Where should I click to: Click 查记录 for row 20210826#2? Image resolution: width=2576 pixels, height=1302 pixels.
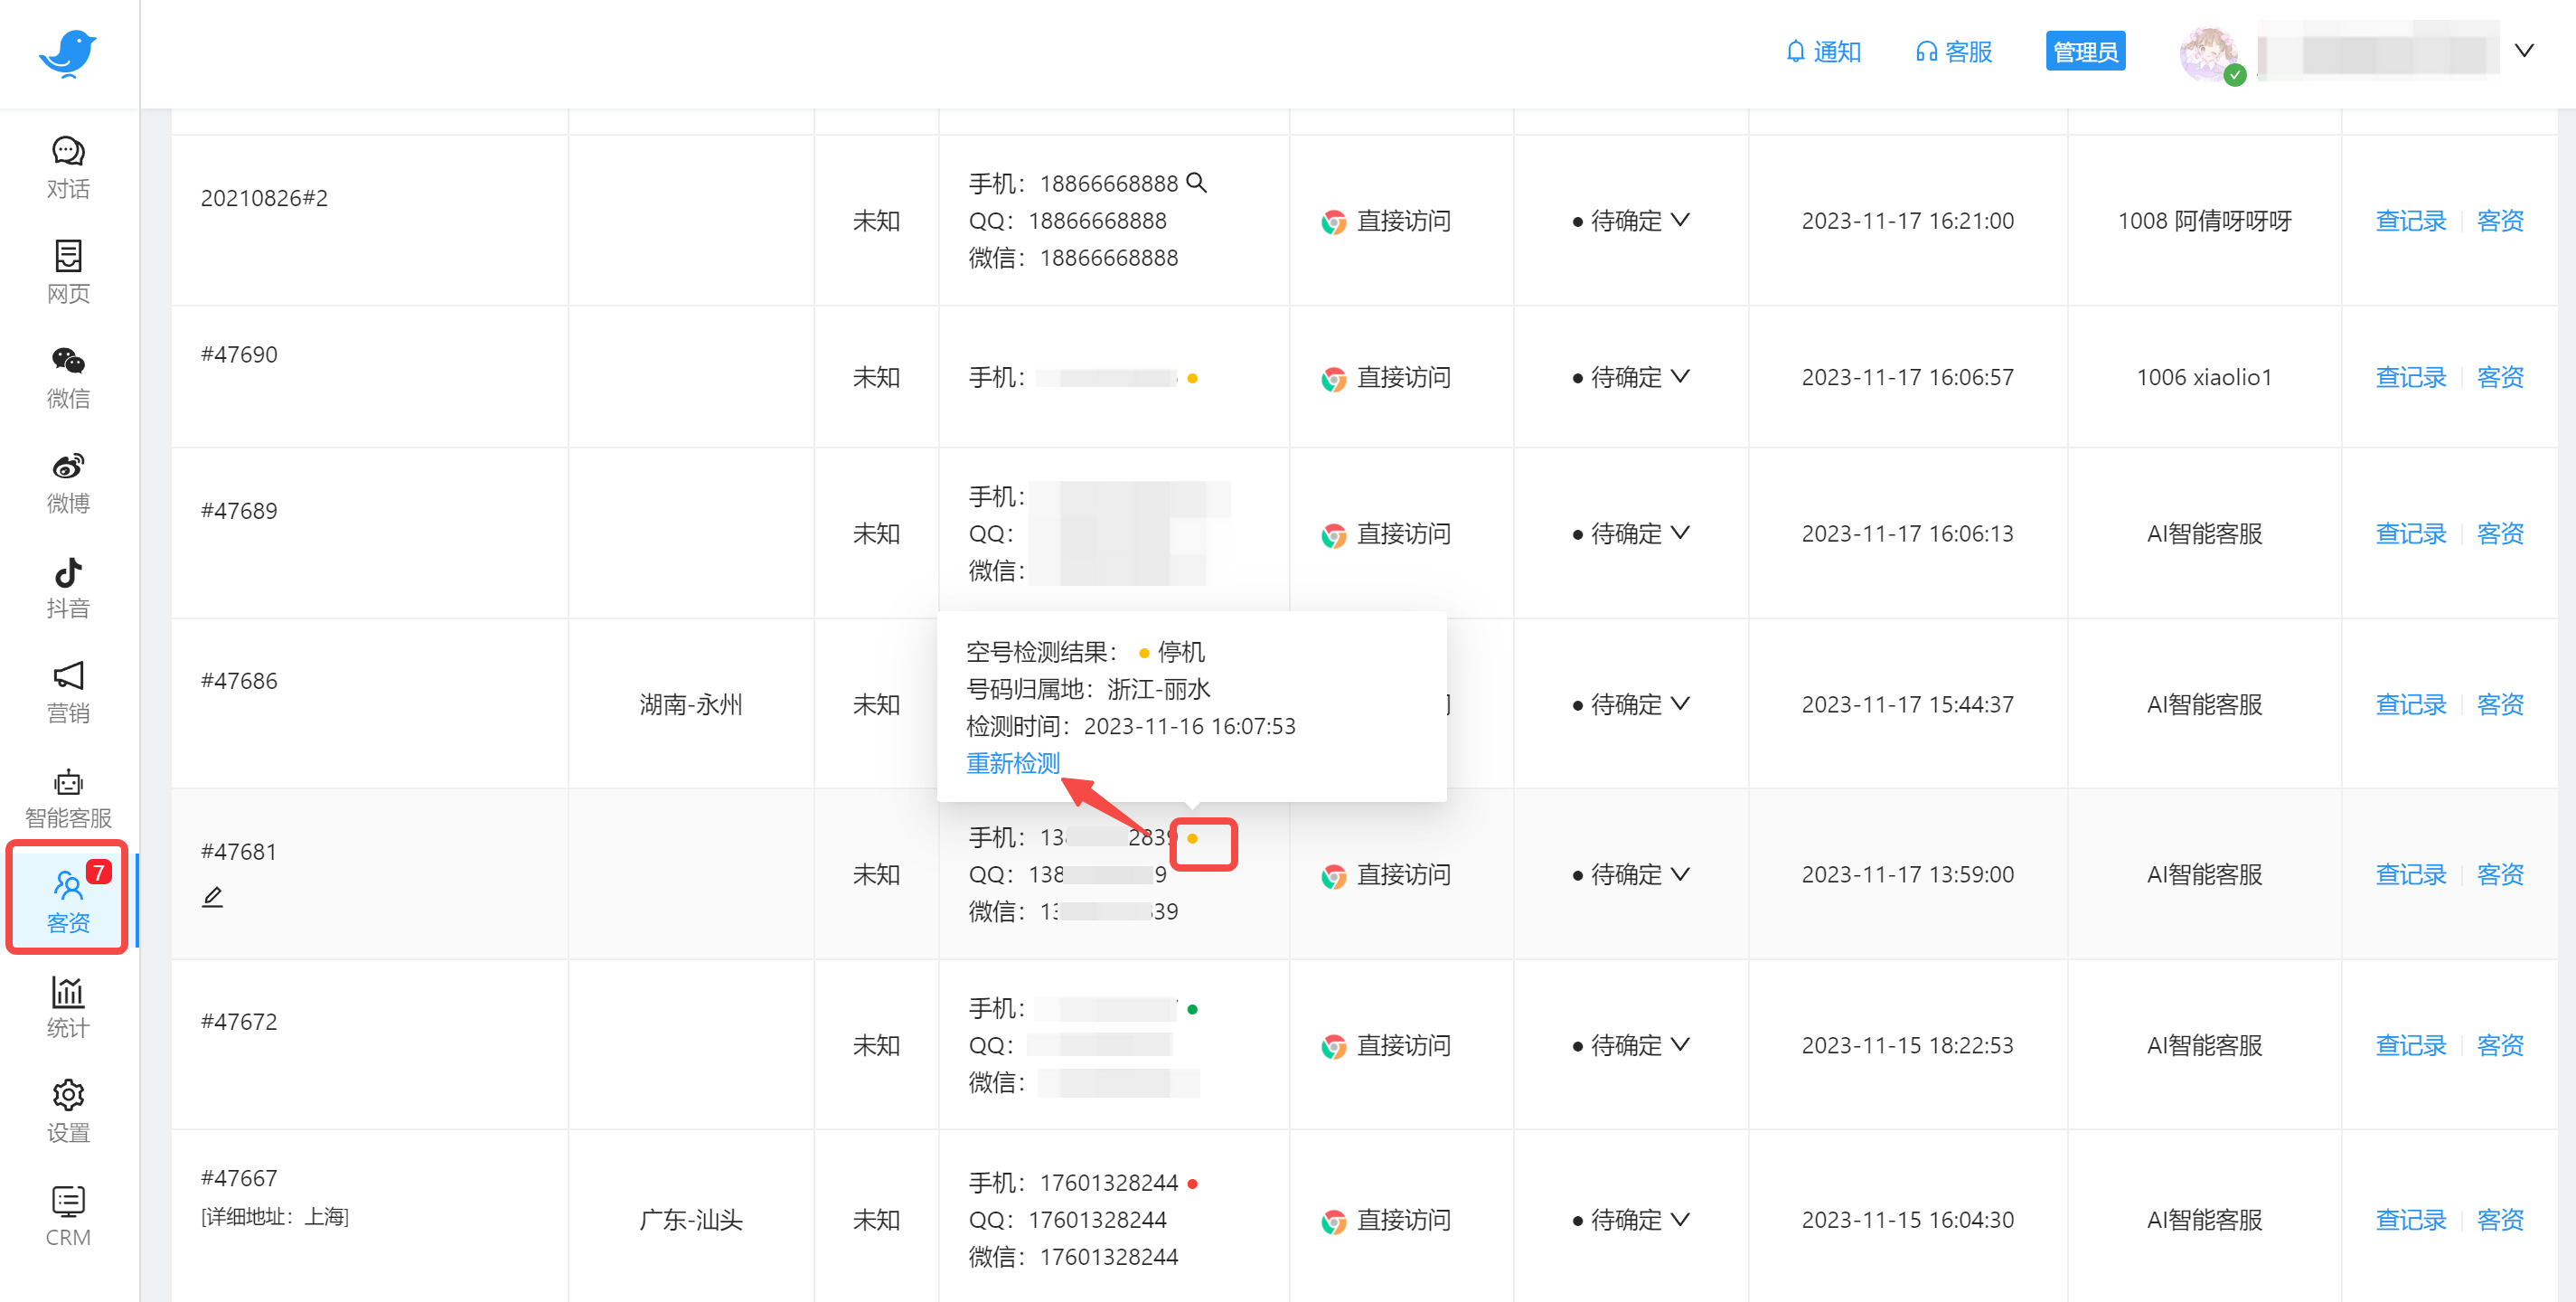pos(2410,221)
